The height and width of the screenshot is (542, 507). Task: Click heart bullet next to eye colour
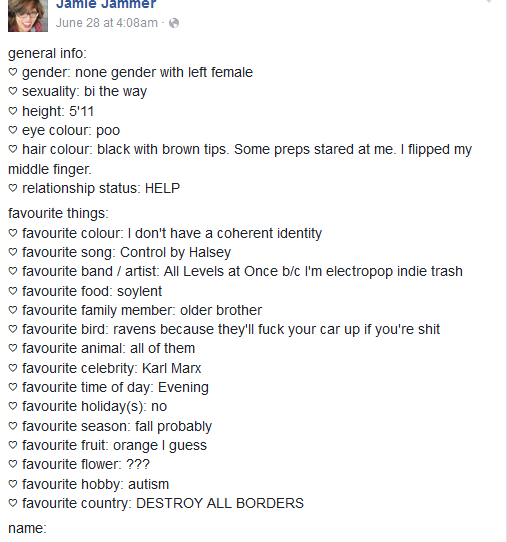coord(13,130)
